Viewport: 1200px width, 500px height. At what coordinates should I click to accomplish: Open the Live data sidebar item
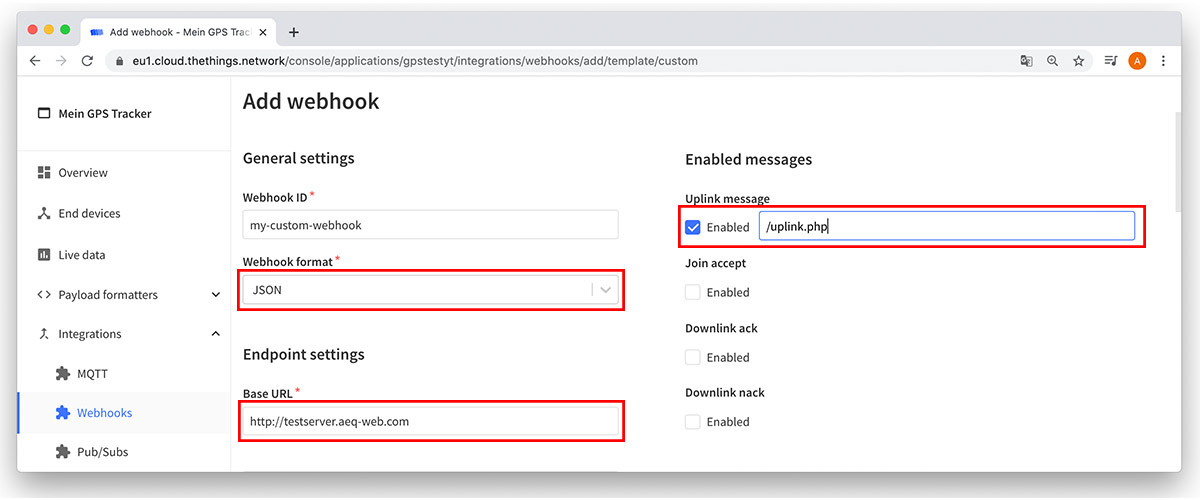[81, 255]
